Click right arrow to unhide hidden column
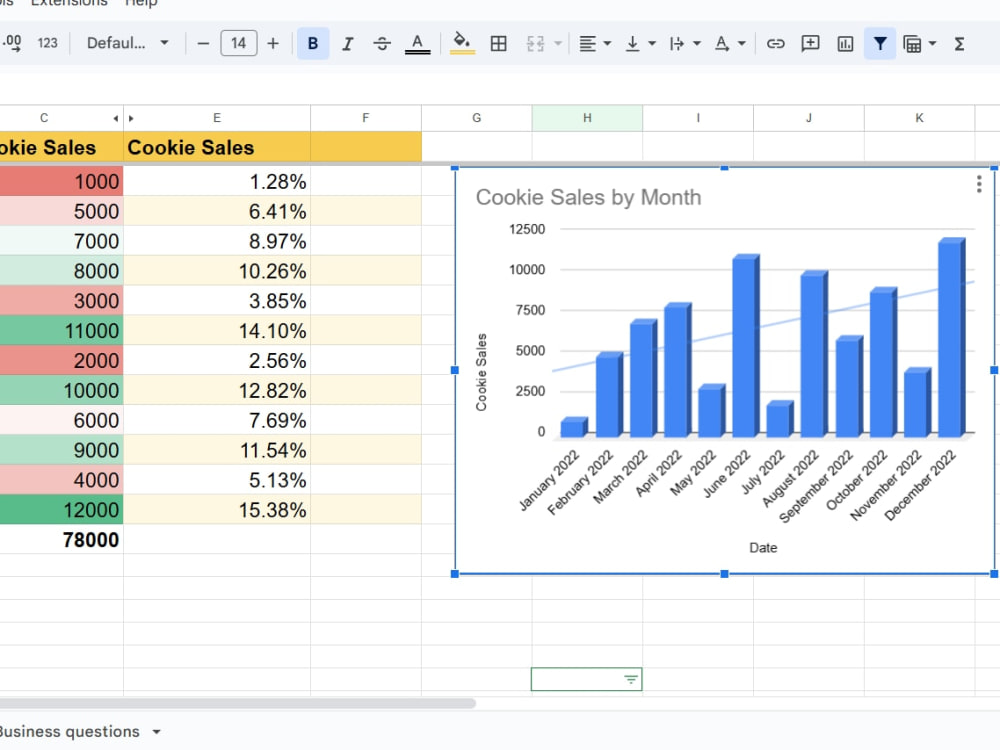 pyautogui.click(x=131, y=119)
